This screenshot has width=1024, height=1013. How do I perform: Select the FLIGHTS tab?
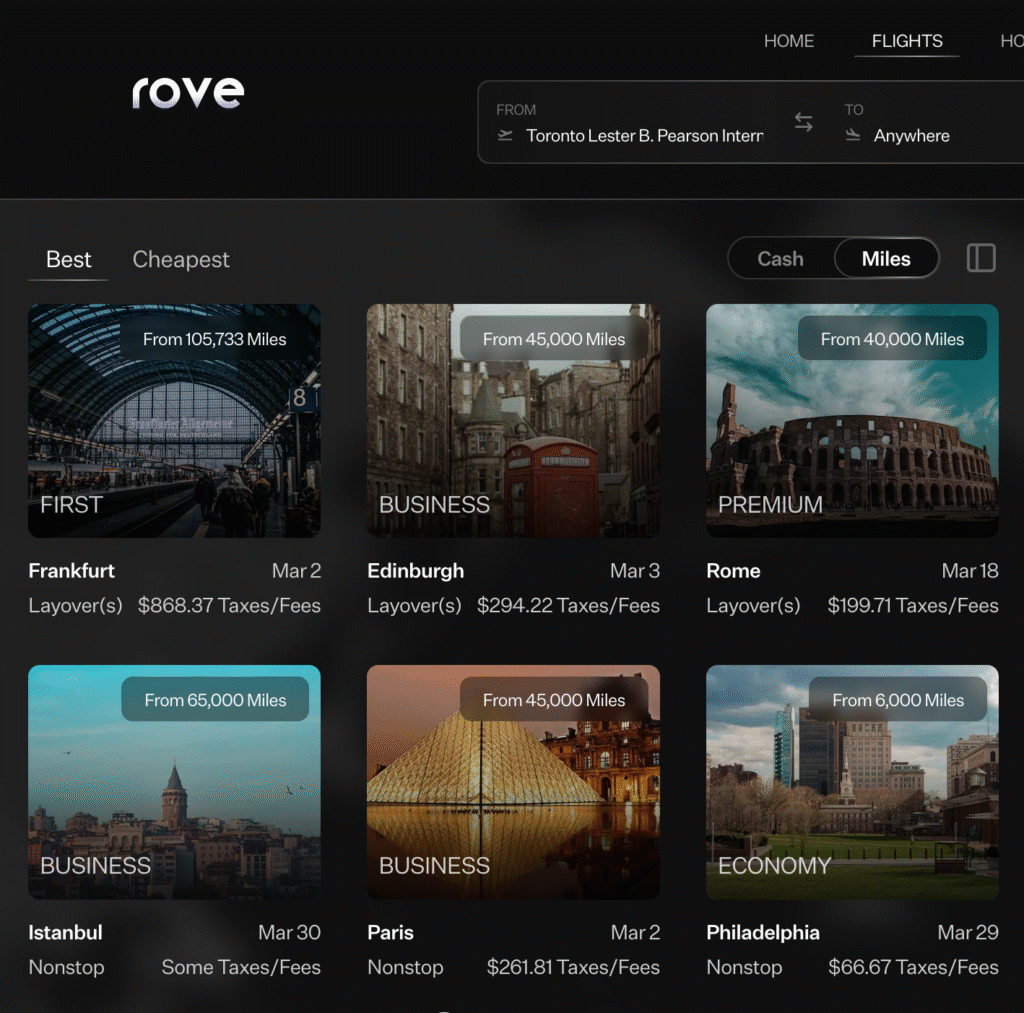[906, 41]
